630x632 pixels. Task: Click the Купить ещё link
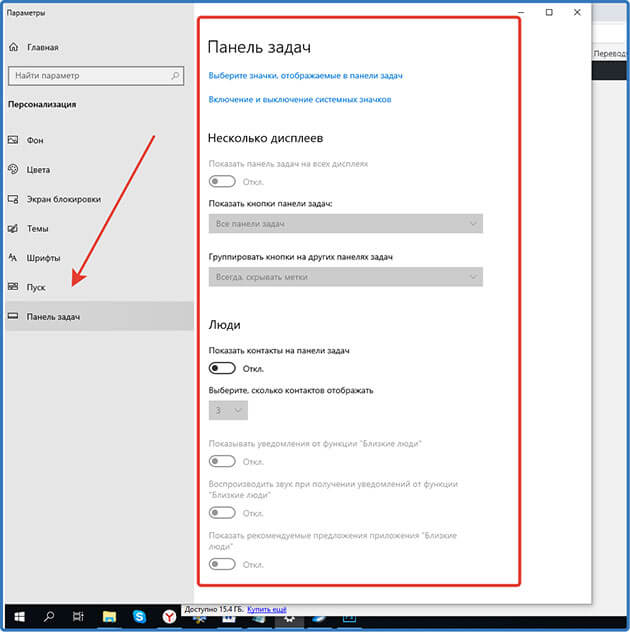coord(266,609)
